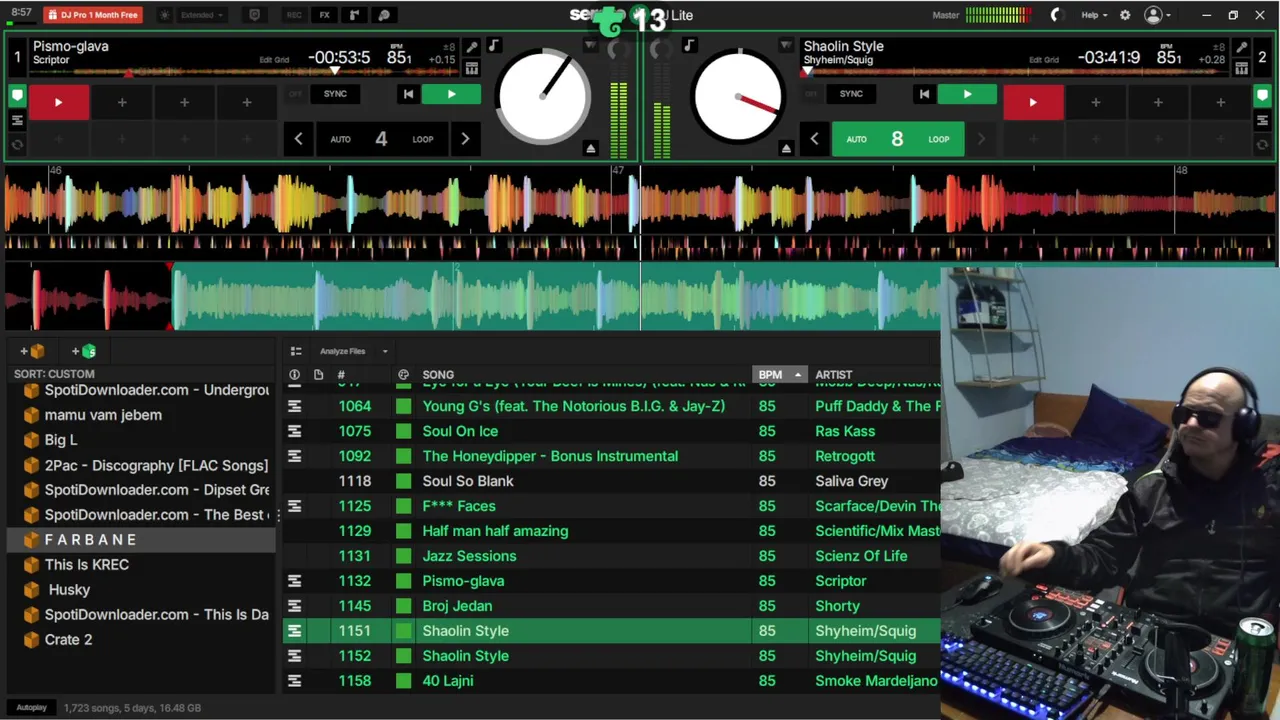Image resolution: width=1280 pixels, height=720 pixels.
Task: Open deck 1 dropdown triangle near platter
Action: click(591, 46)
